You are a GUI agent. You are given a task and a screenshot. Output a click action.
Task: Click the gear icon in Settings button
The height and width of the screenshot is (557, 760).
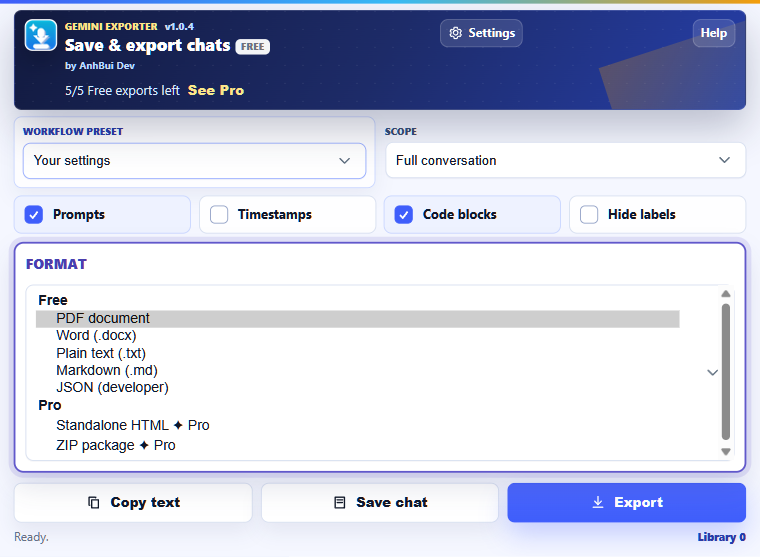[x=456, y=33]
